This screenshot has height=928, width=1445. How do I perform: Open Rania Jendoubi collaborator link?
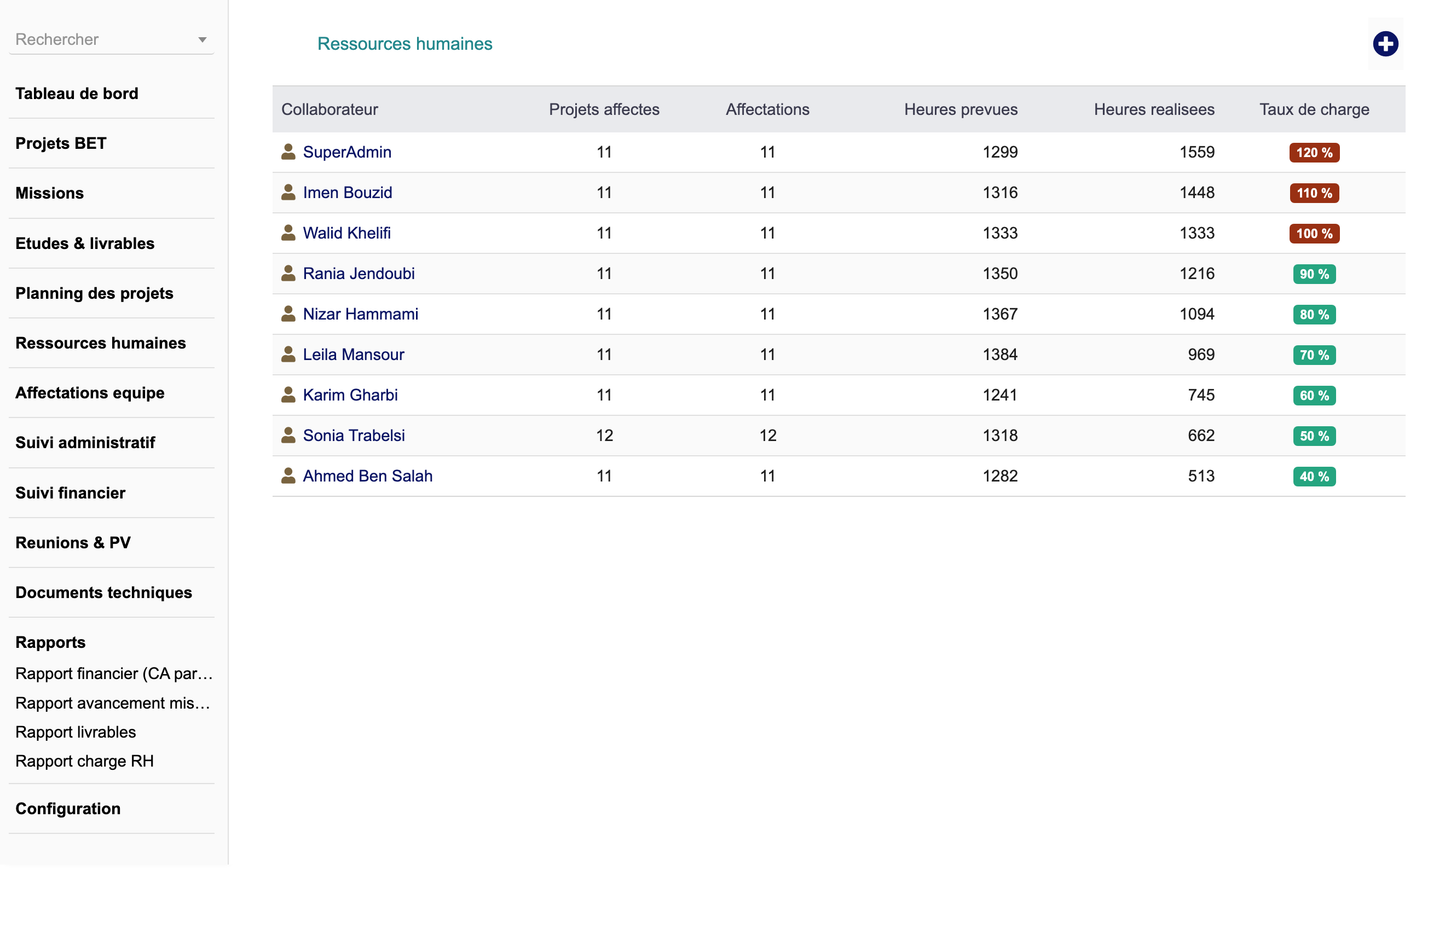[358, 273]
